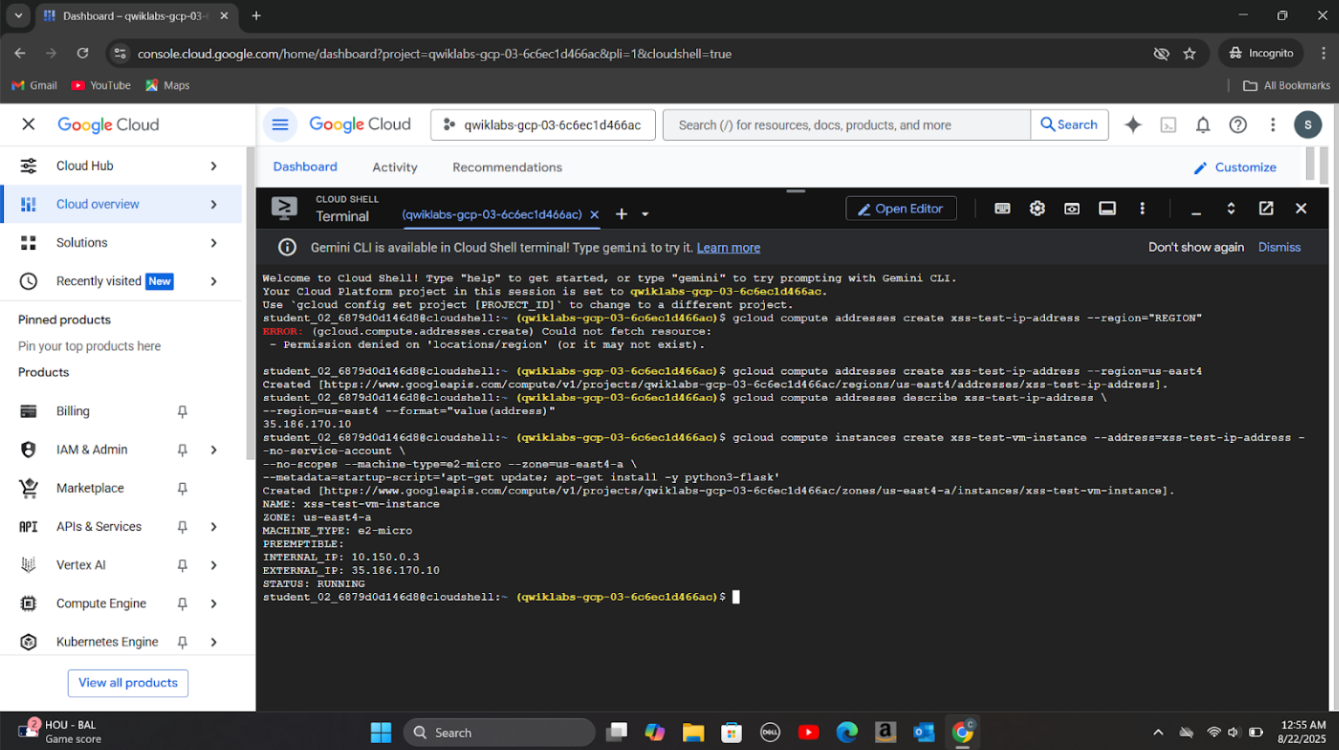Toggle the pin for Compute Engine

click(182, 604)
